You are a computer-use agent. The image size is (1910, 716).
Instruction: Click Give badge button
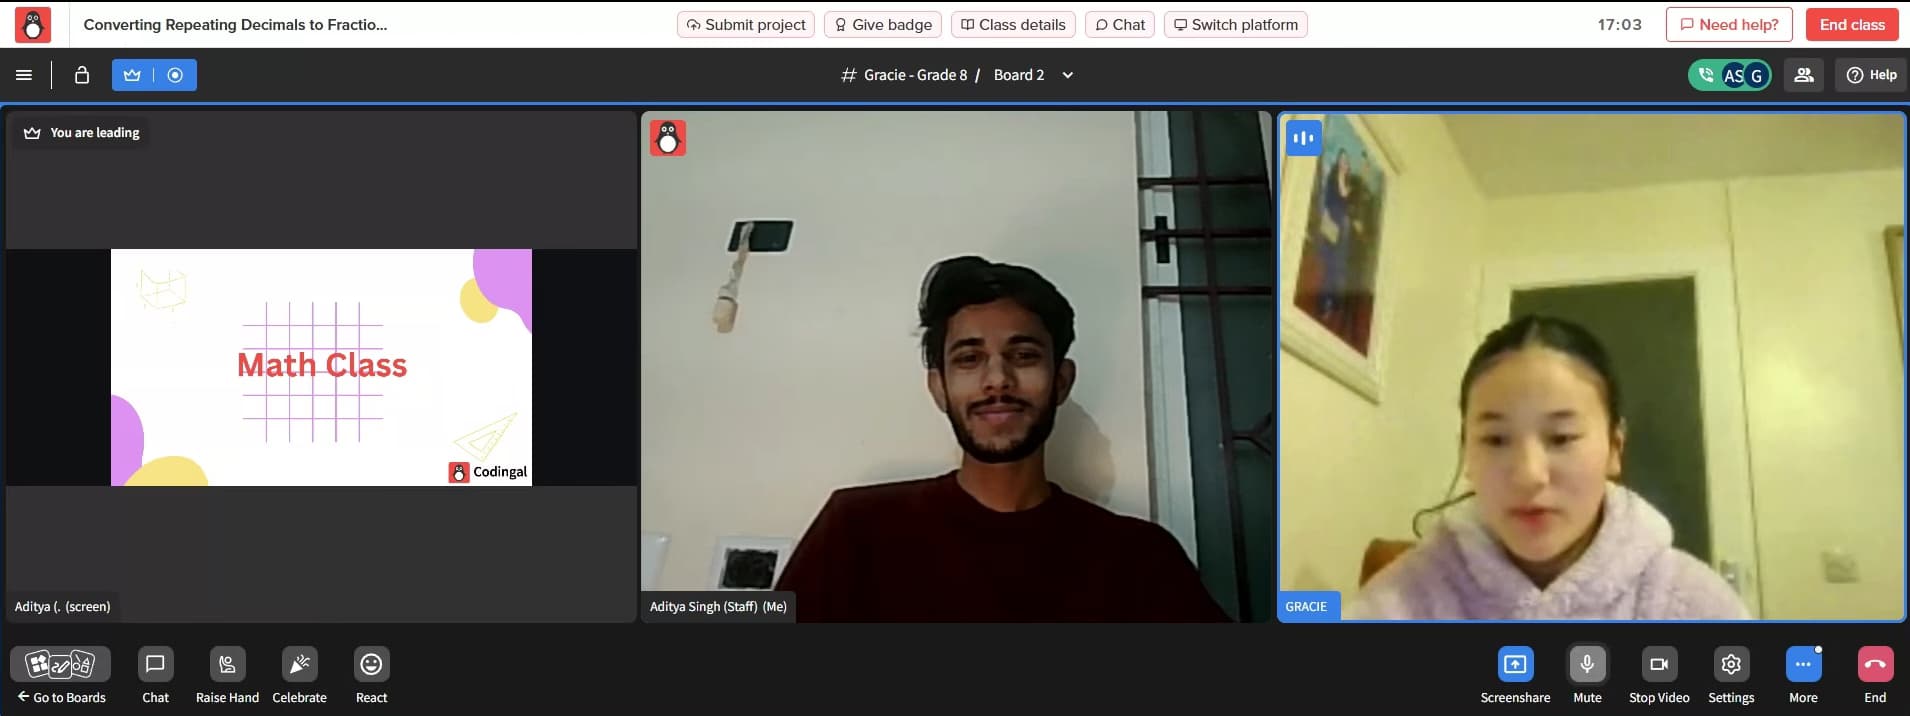[883, 25]
